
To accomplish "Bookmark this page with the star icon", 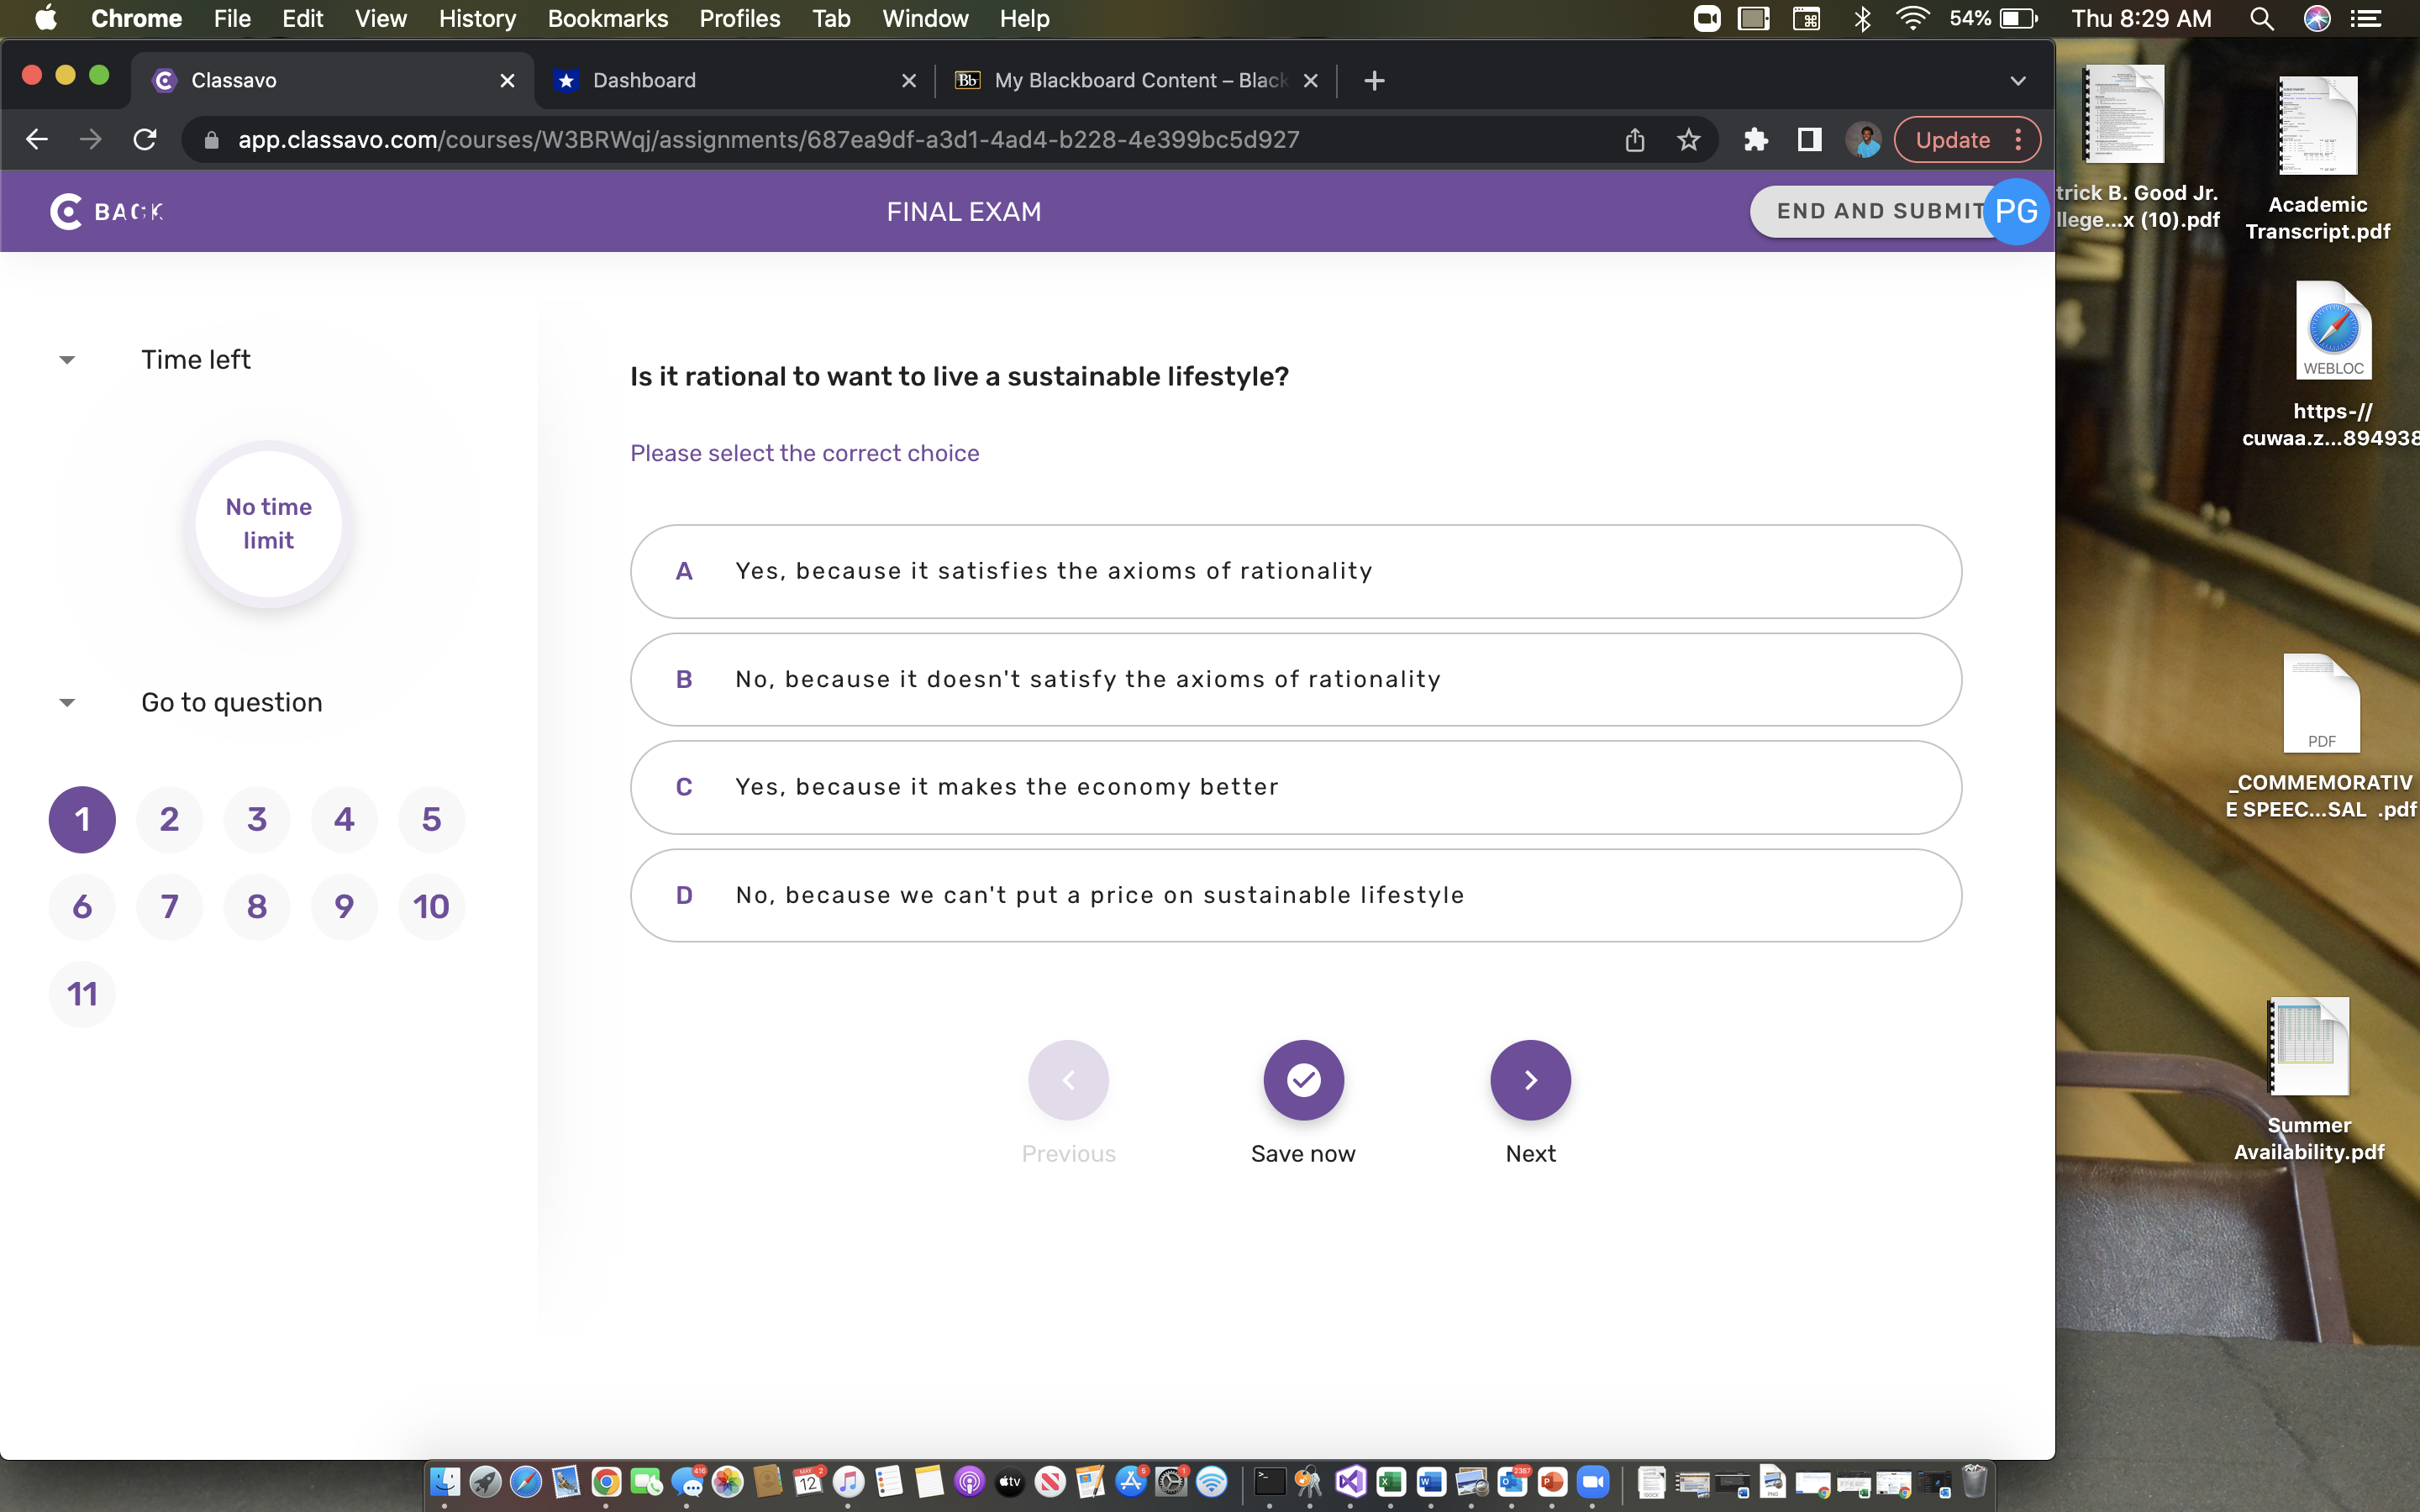I will (x=1688, y=139).
